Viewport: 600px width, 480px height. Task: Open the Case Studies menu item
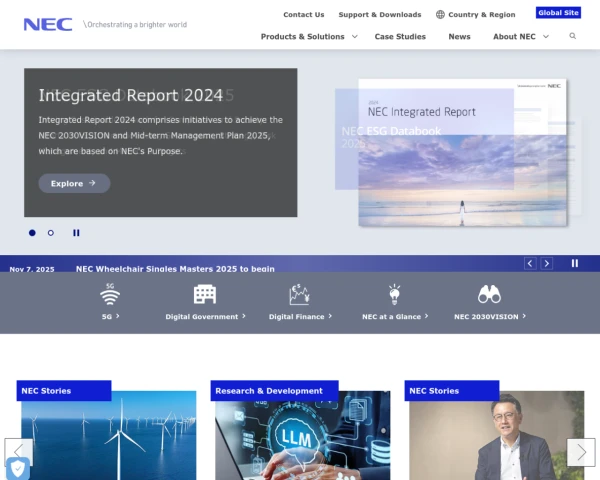point(400,36)
